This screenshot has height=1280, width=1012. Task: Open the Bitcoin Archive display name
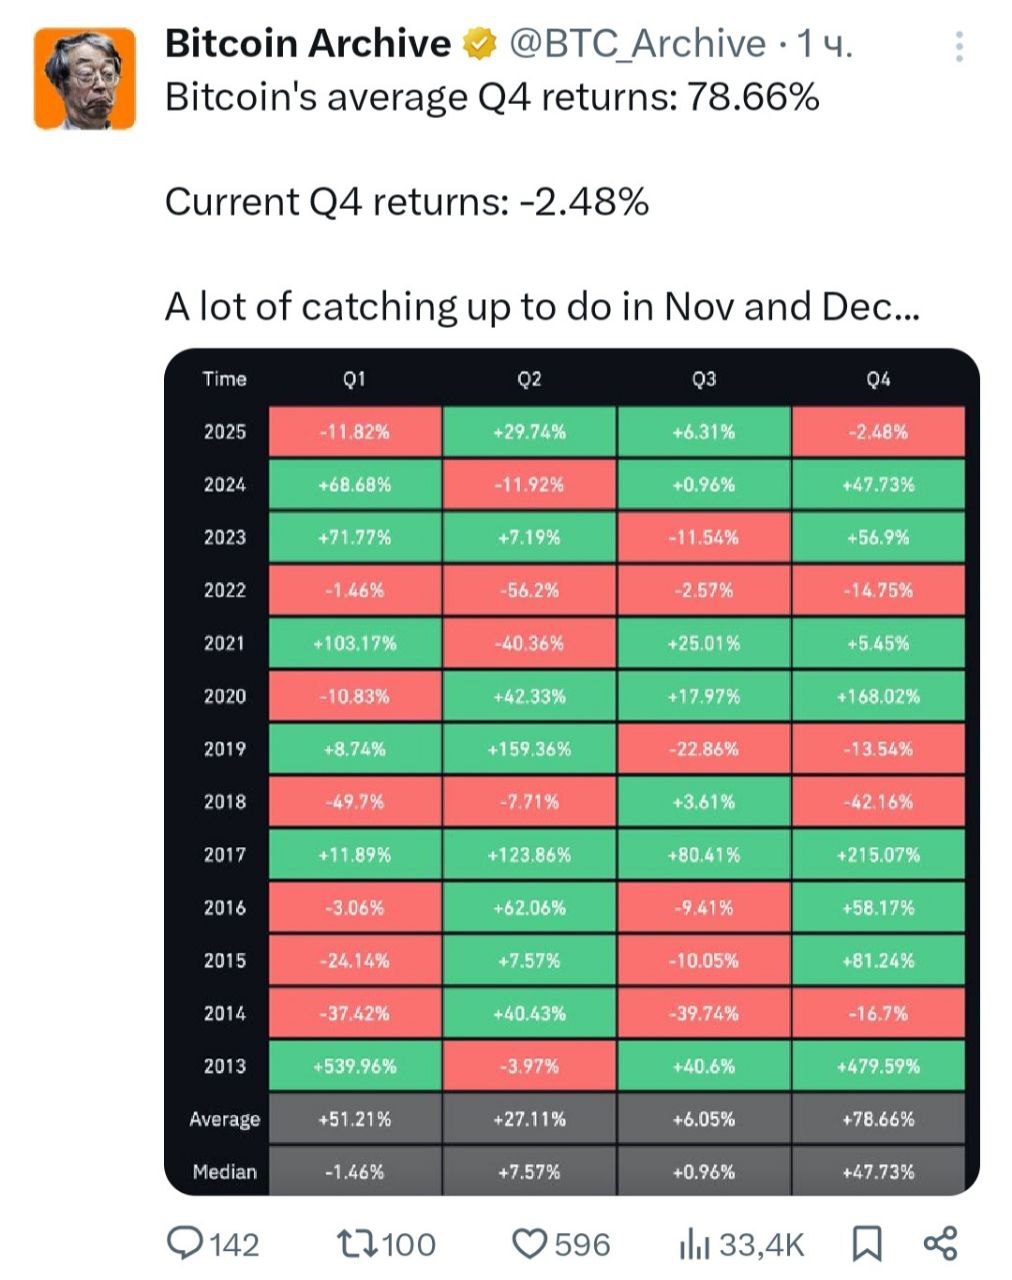[x=307, y=44]
